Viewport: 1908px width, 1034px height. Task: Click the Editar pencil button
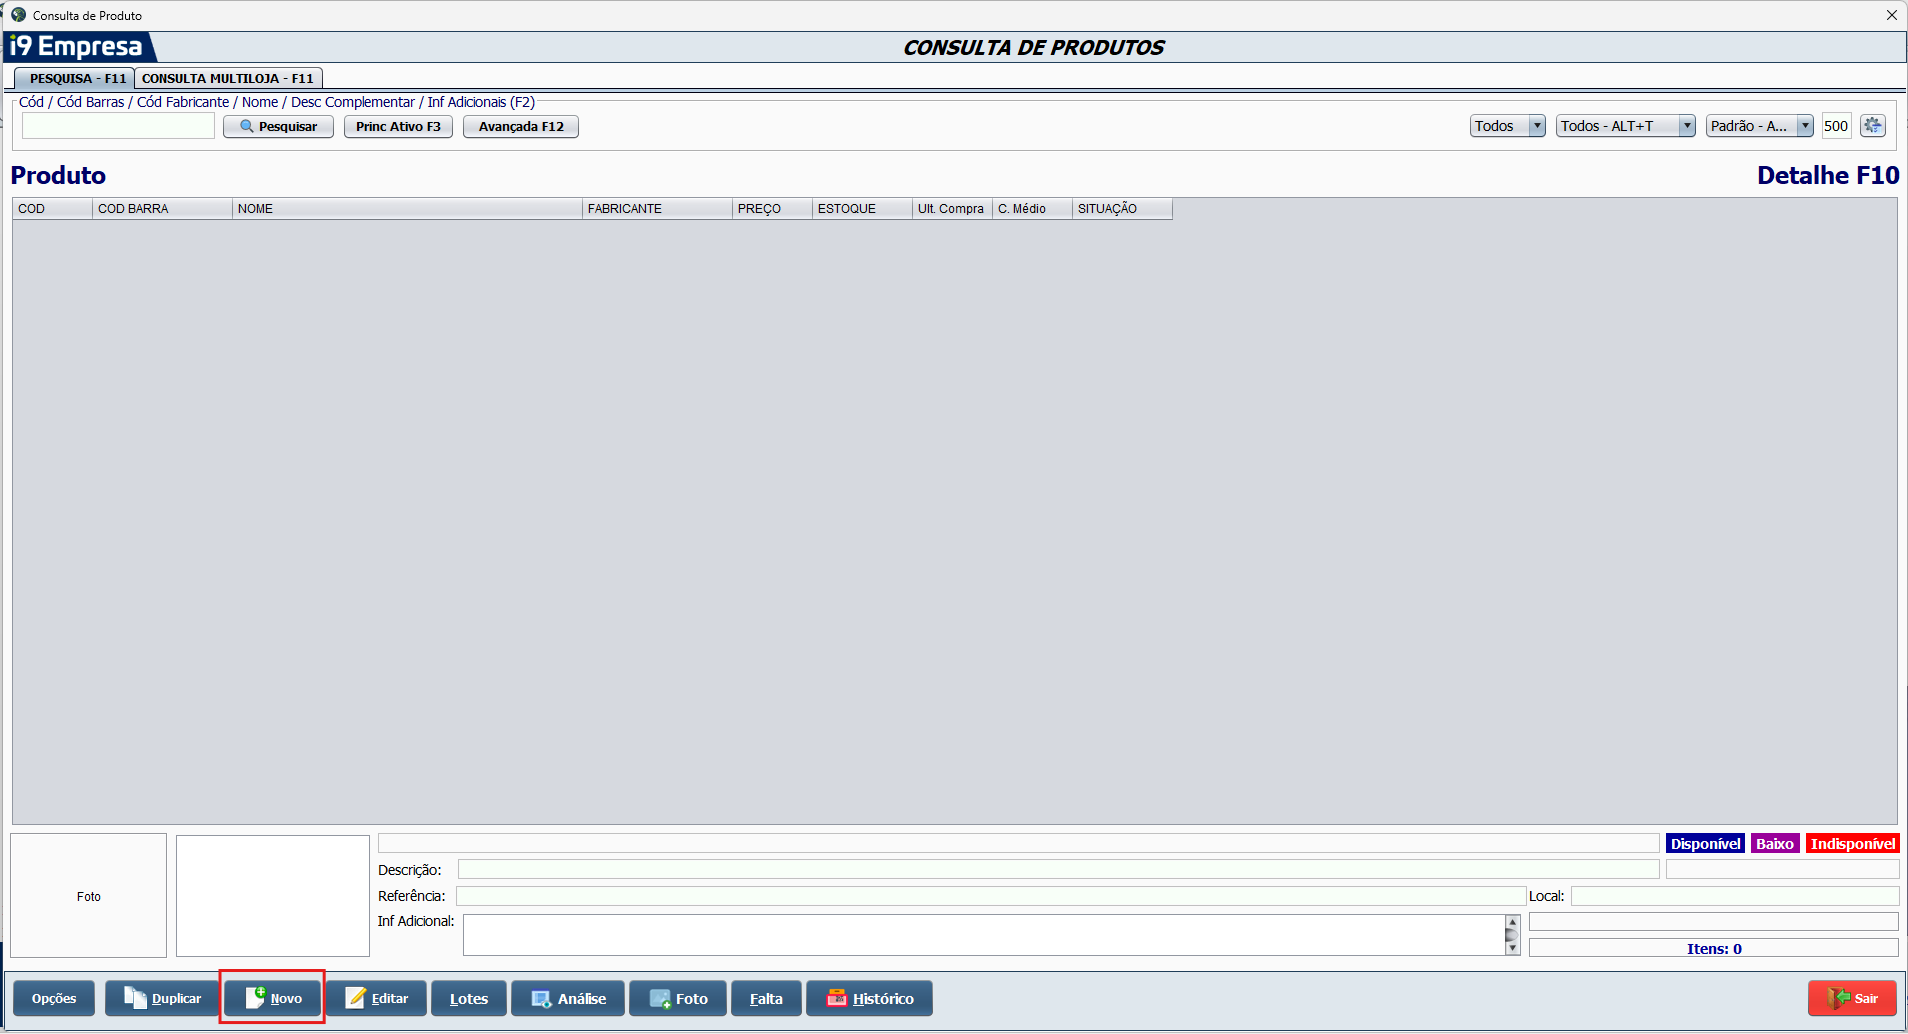[x=376, y=998]
